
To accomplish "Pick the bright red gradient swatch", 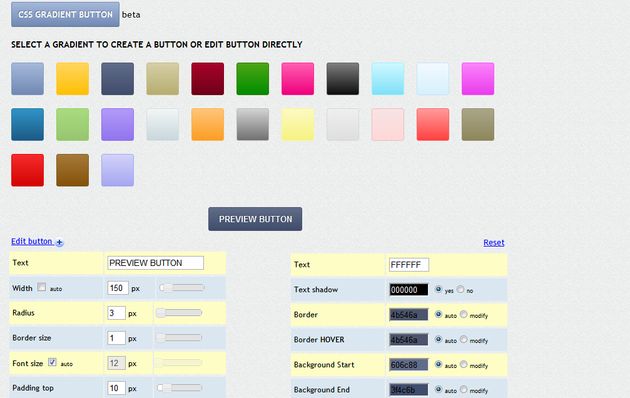I will tap(28, 170).
